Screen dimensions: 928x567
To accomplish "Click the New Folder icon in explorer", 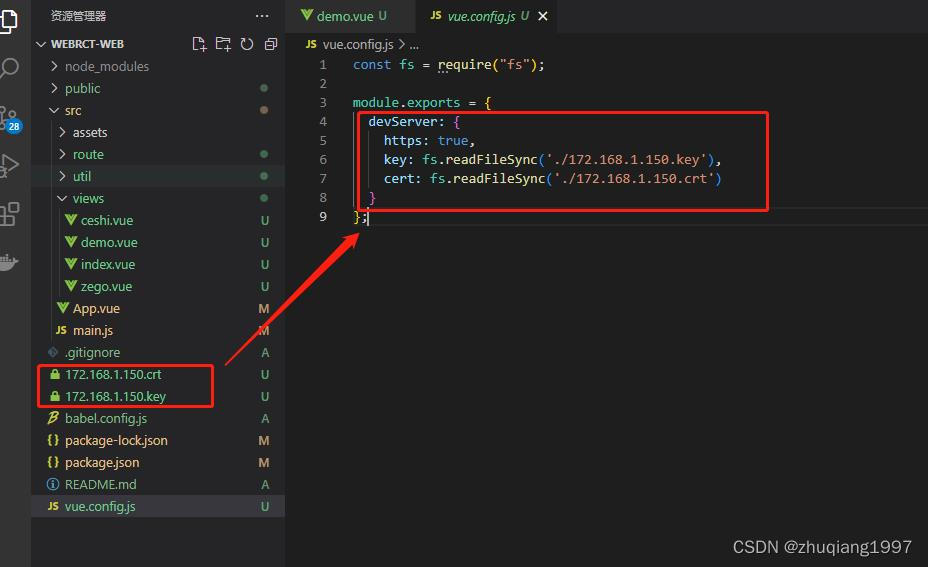I will (223, 44).
